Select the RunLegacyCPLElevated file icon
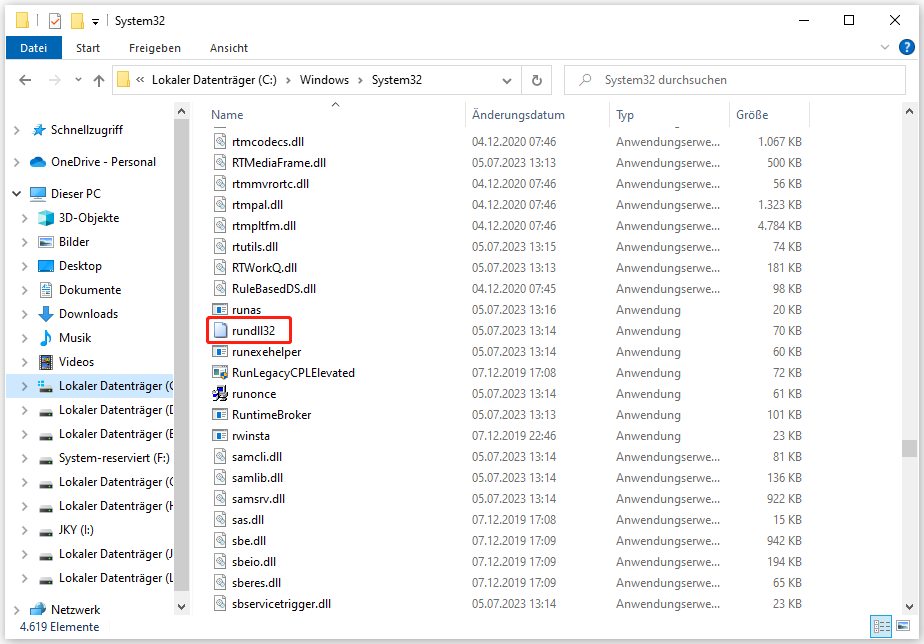The width and height of the screenshot is (924, 644). [222, 373]
